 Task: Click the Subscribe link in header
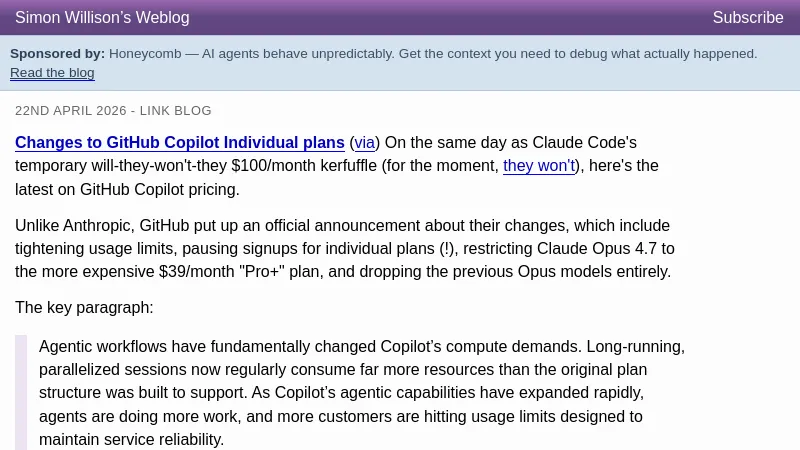[x=747, y=17]
